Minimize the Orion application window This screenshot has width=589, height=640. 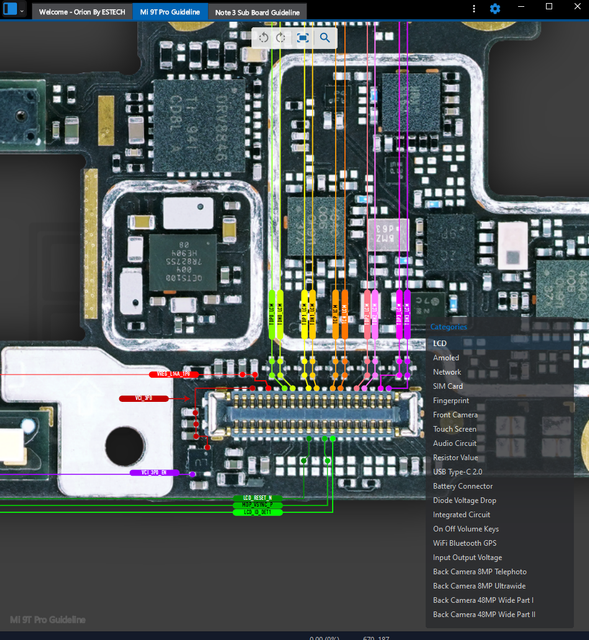pos(521,7)
